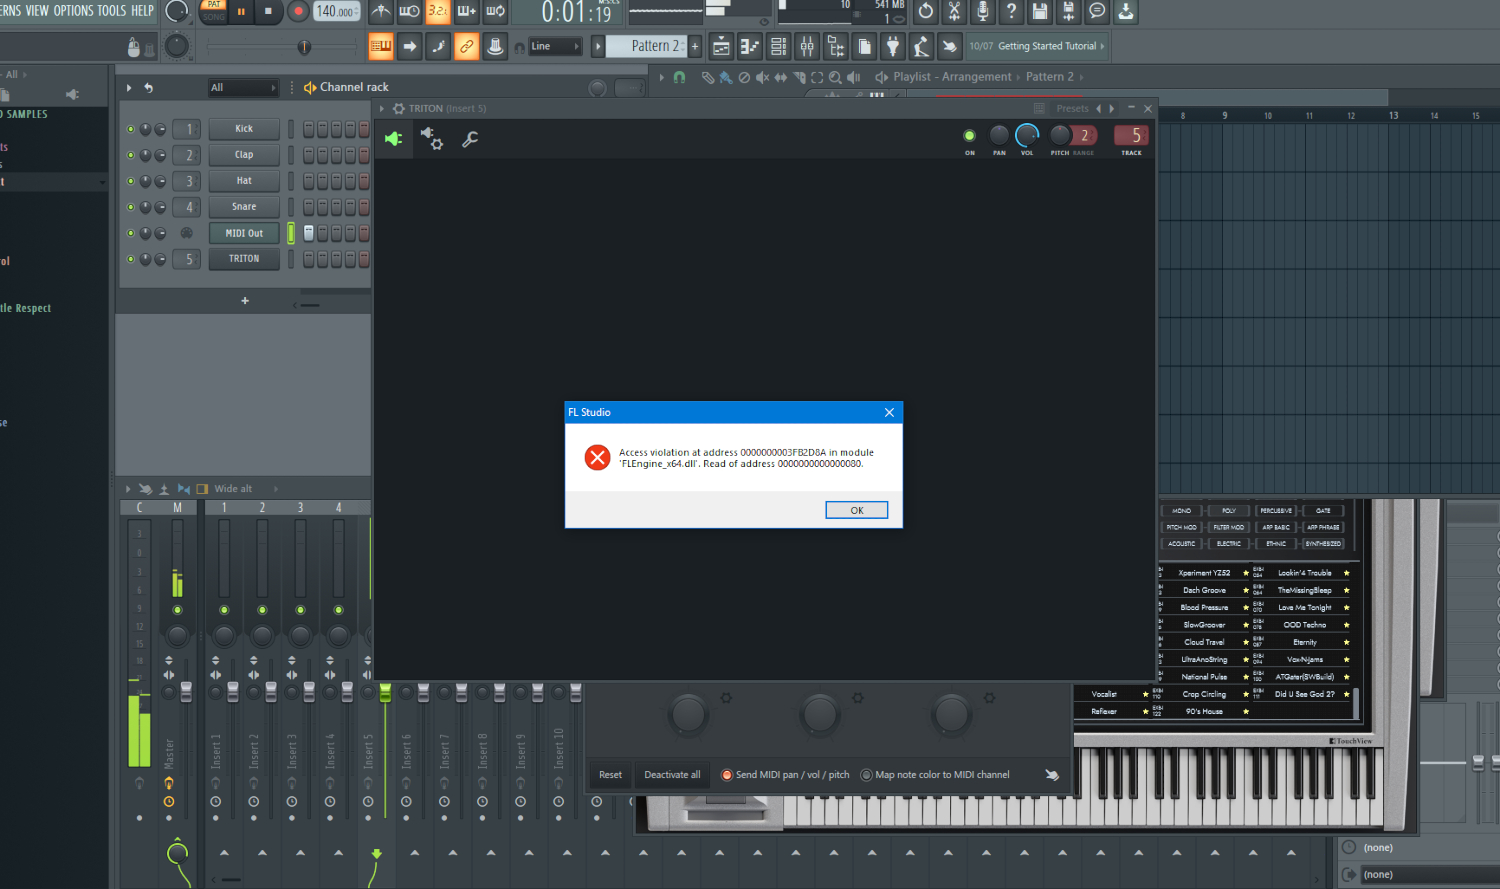Viewport: 1500px width, 889px height.
Task: Click the save project floppy icon
Action: (x=1040, y=12)
